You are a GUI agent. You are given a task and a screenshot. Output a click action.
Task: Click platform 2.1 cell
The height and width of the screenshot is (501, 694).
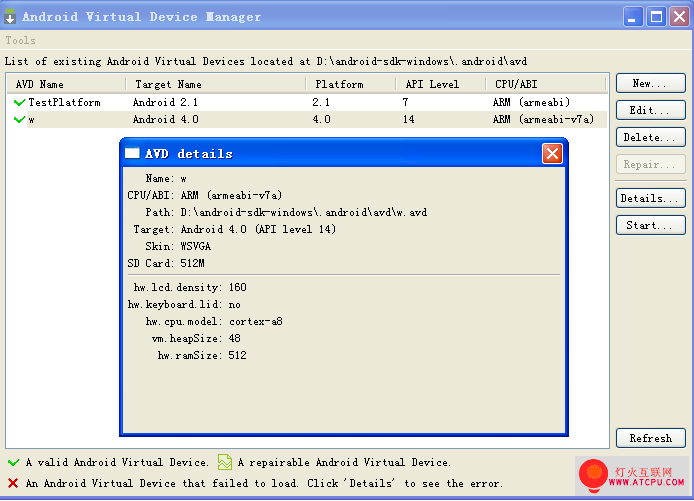coord(321,102)
